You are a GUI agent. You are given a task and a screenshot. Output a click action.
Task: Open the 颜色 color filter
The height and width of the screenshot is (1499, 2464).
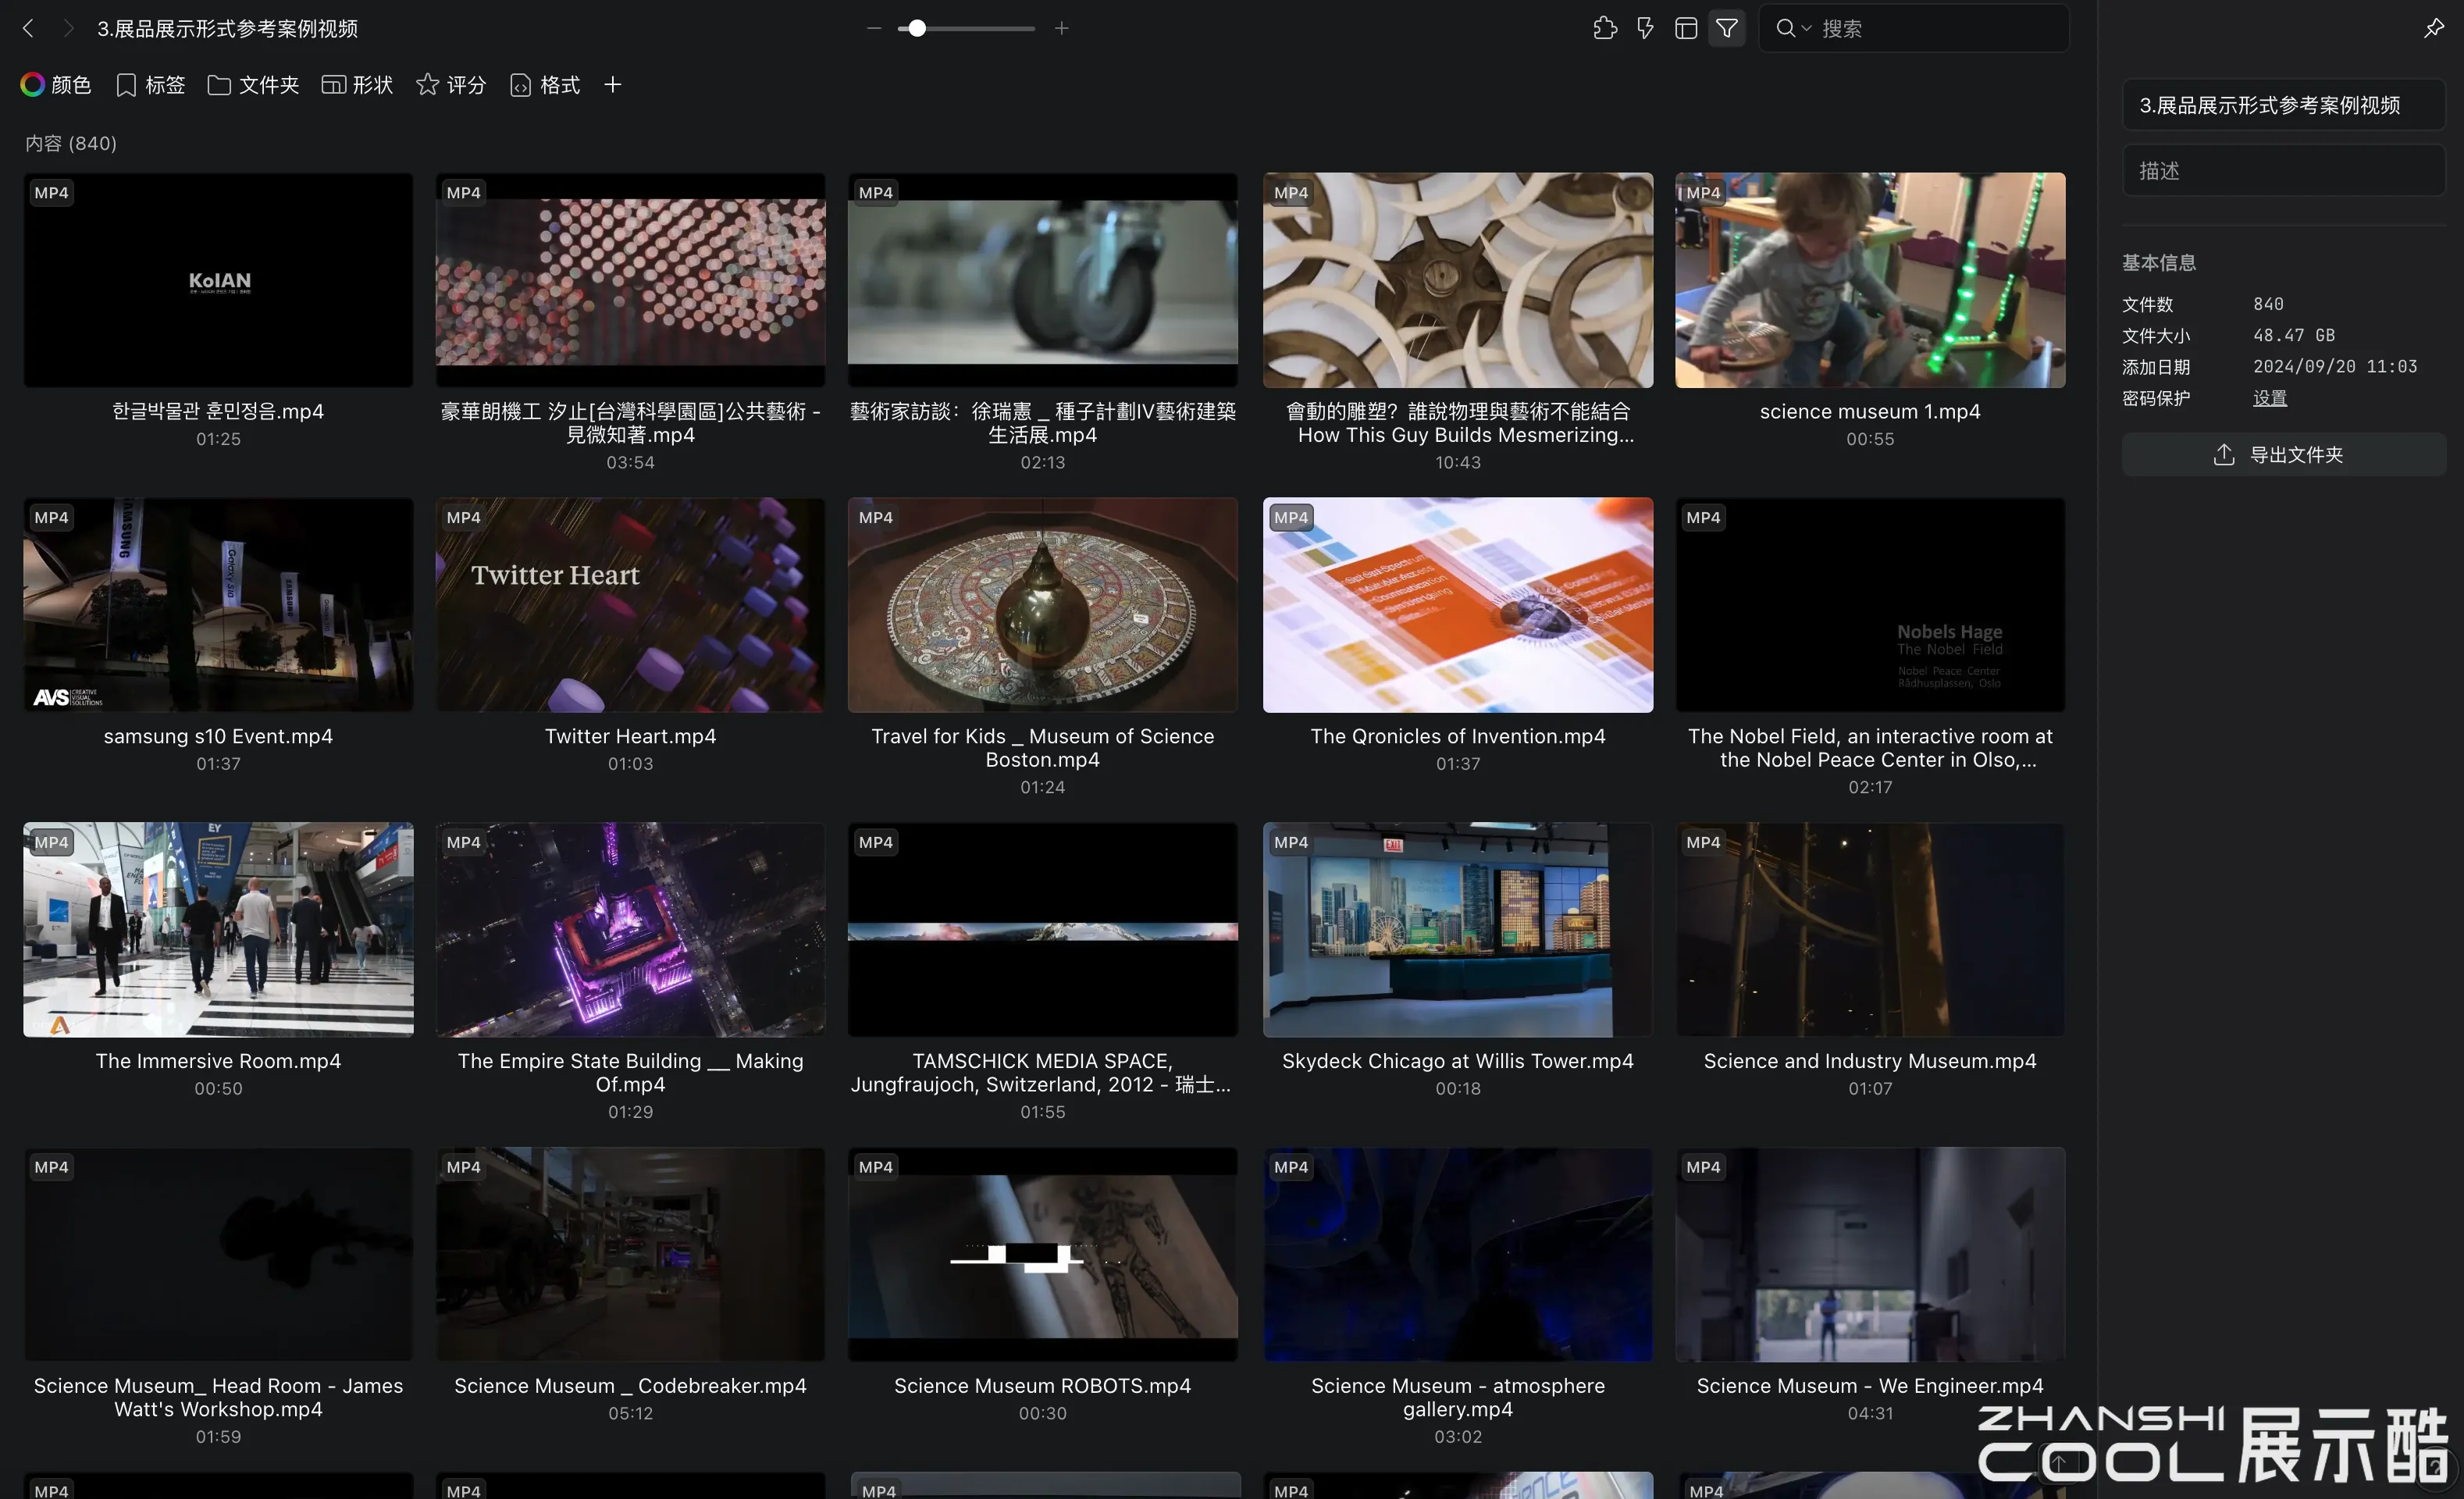56,85
